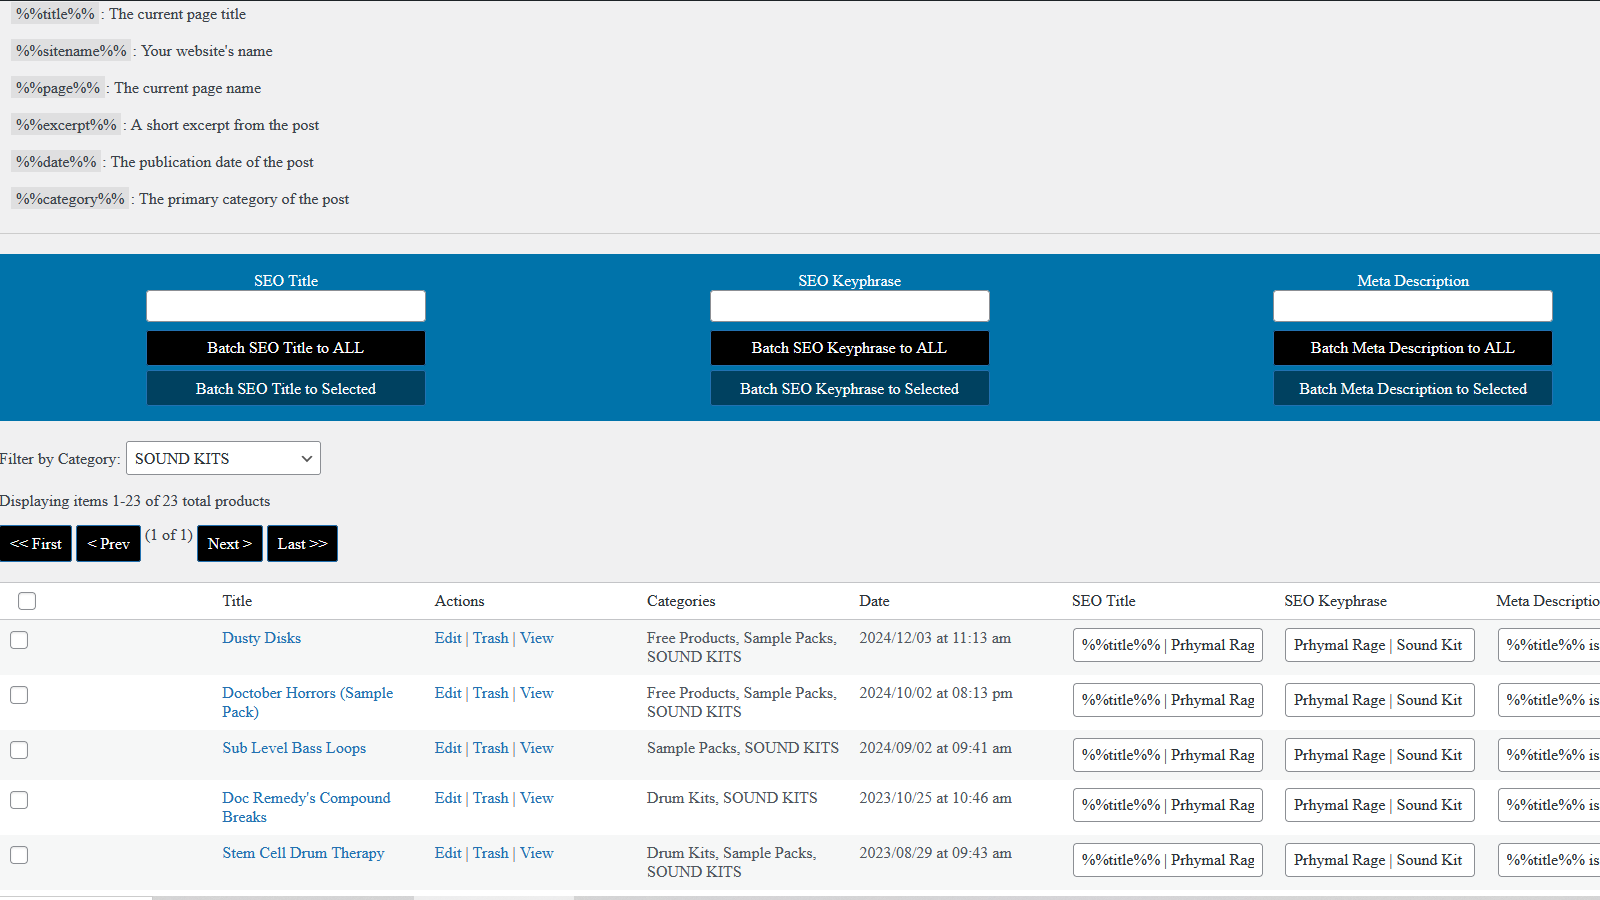Viewport: 1600px width, 900px height.
Task: Open the Filter by Category dropdown
Action: pos(223,458)
